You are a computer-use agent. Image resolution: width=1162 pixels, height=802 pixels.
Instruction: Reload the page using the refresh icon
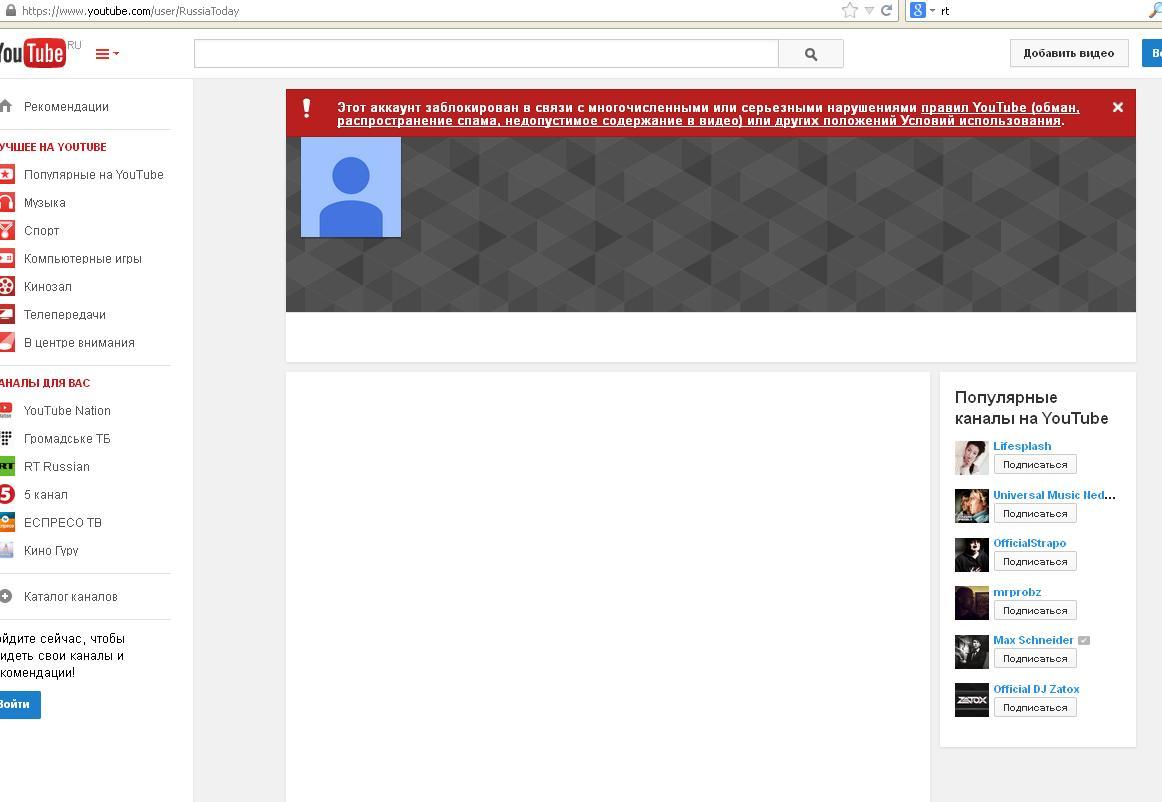[886, 11]
